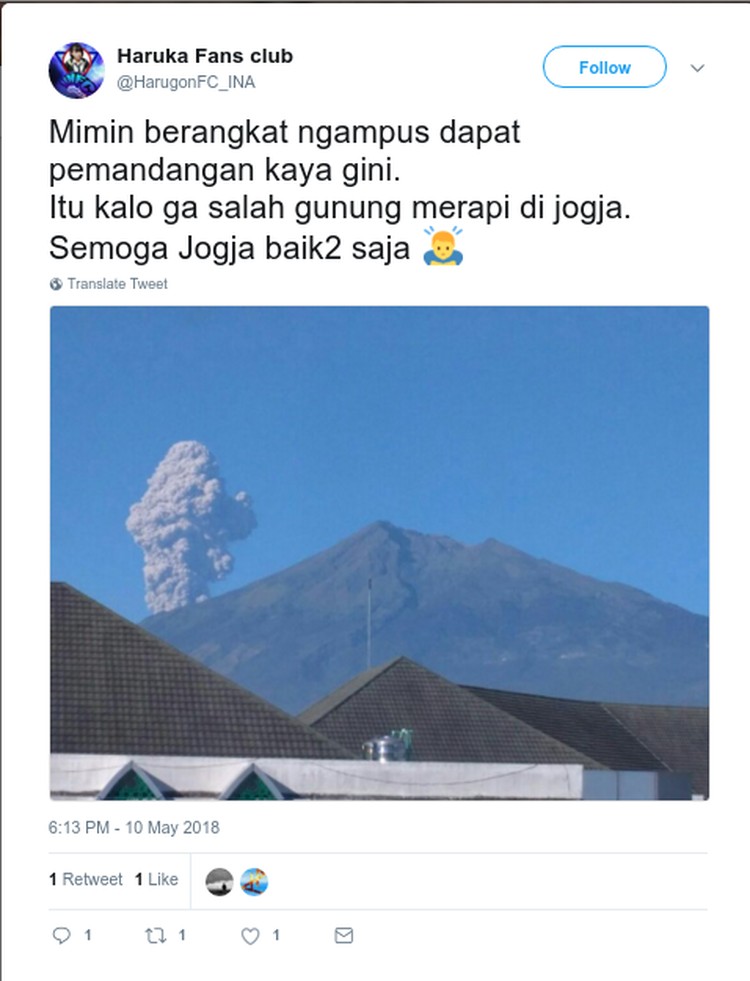
Task: Open Haruka Fans club profile avatar
Action: 76,70
